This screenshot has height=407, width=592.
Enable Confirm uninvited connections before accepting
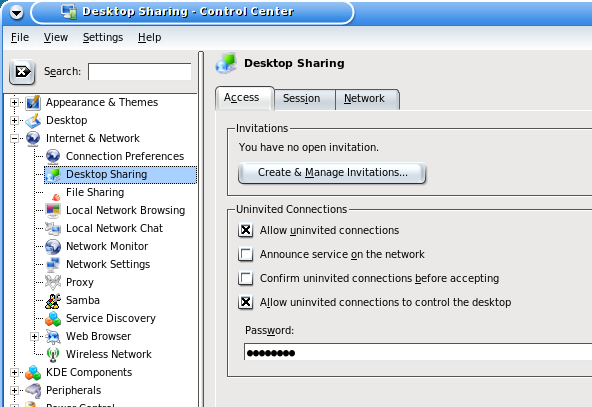[x=245, y=278]
